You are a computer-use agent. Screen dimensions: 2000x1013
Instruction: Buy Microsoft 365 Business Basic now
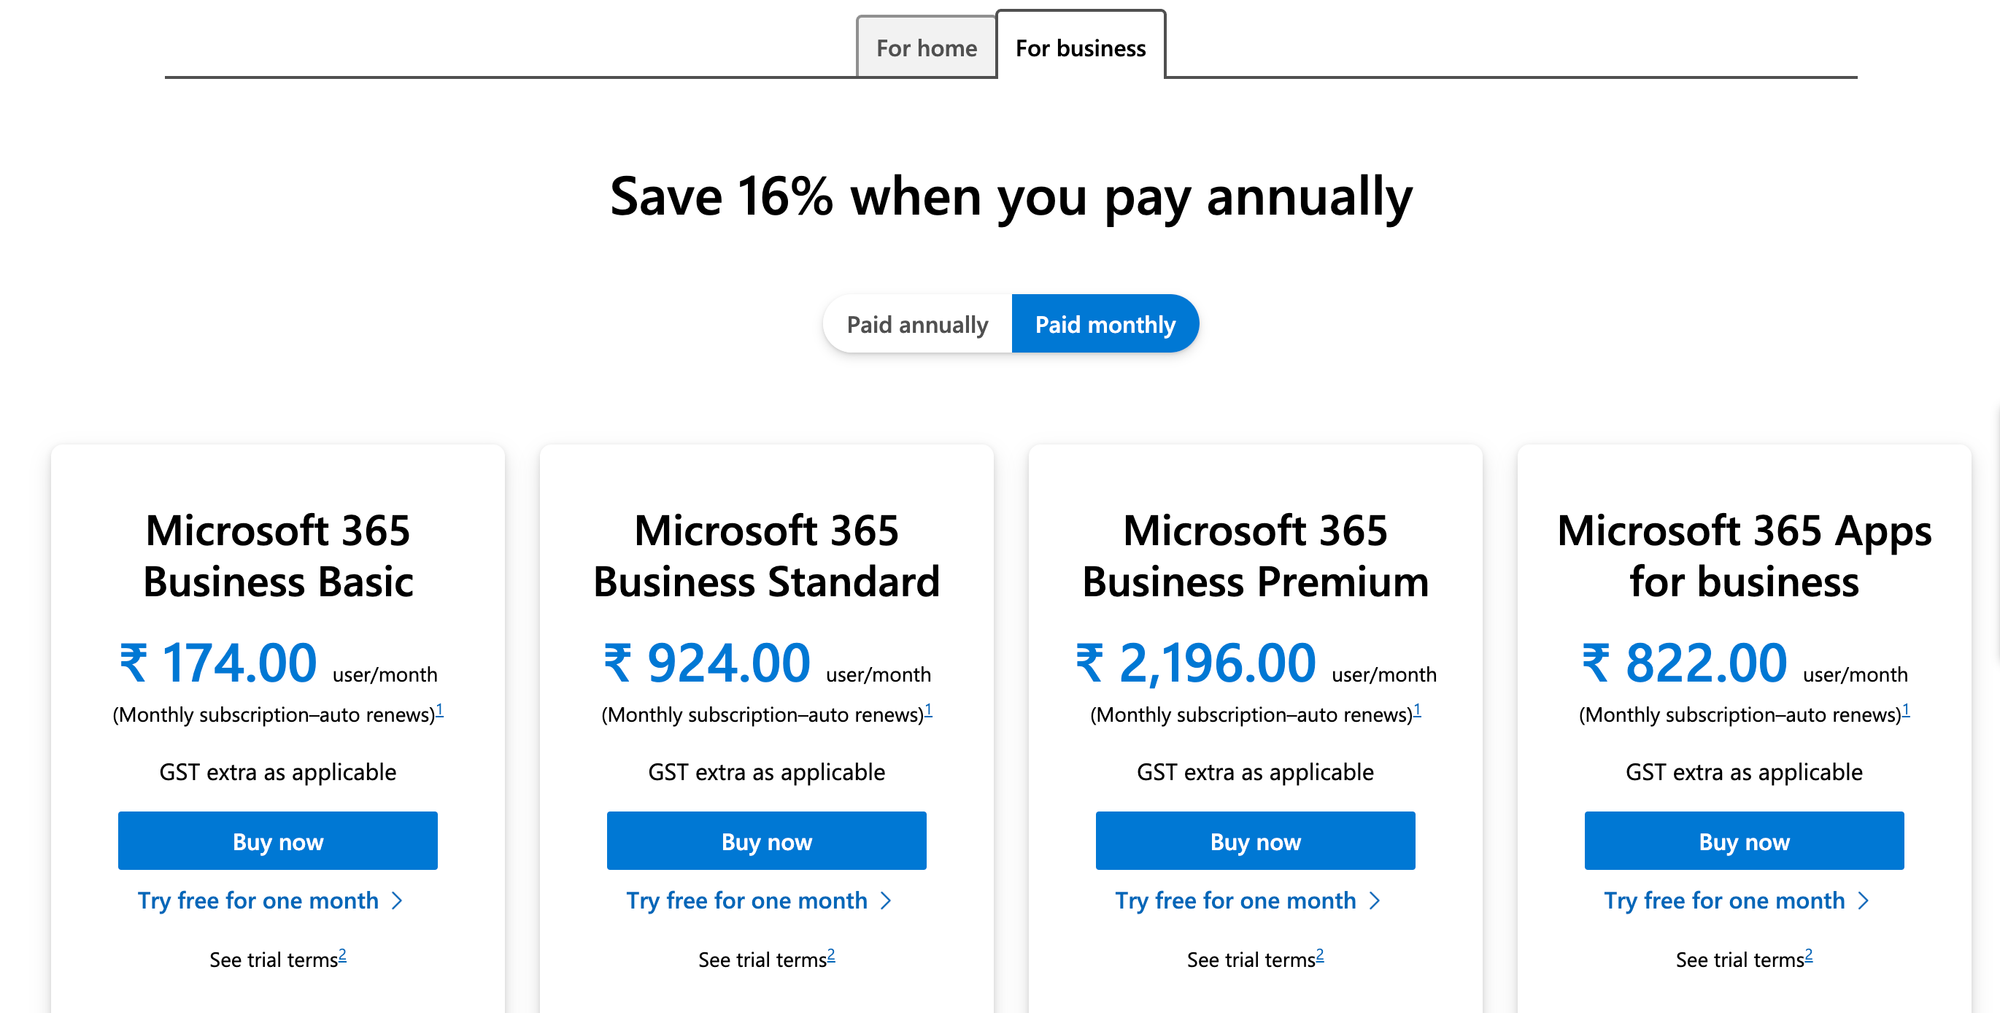(278, 841)
